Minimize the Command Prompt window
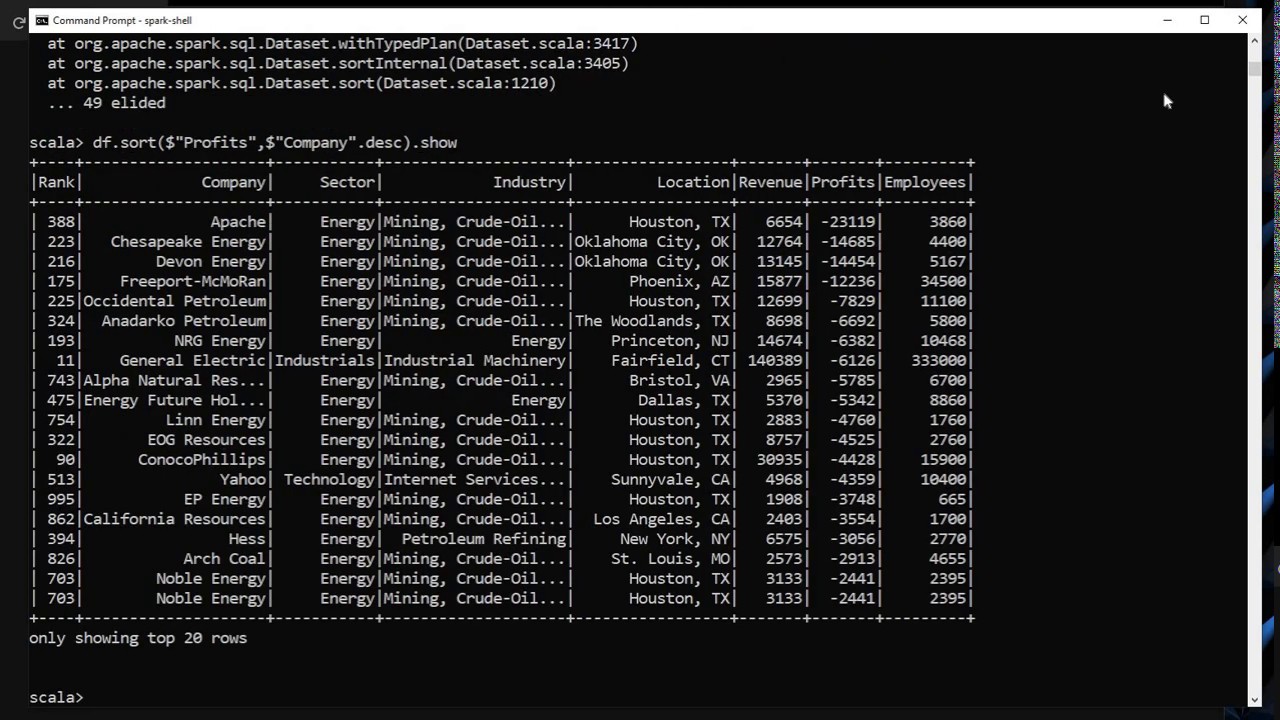The image size is (1280, 720). pos(1167,20)
